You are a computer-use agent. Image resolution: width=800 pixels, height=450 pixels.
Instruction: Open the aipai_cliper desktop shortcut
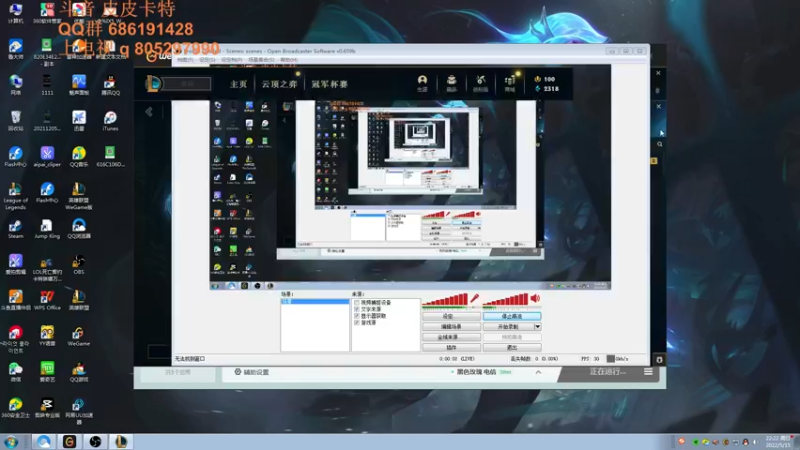pyautogui.click(x=47, y=157)
